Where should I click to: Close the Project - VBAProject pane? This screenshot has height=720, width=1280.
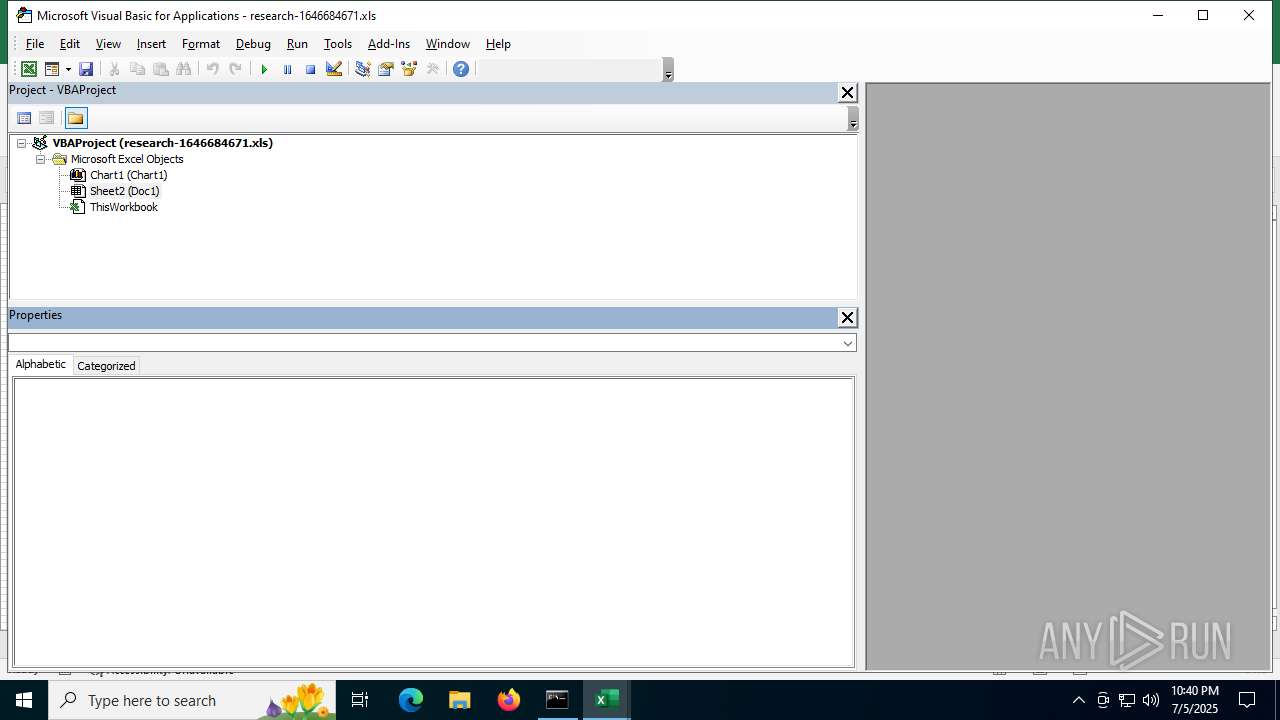[847, 92]
